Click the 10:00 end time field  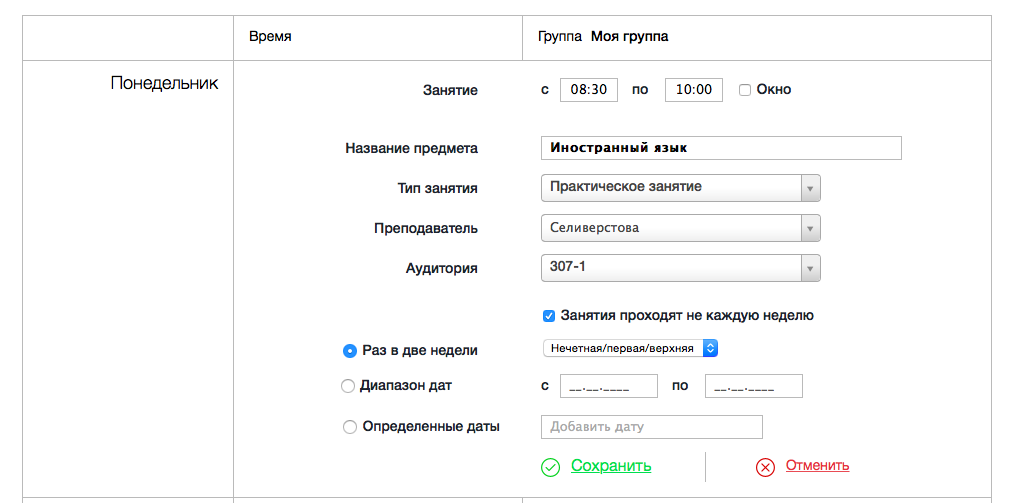[x=693, y=90]
